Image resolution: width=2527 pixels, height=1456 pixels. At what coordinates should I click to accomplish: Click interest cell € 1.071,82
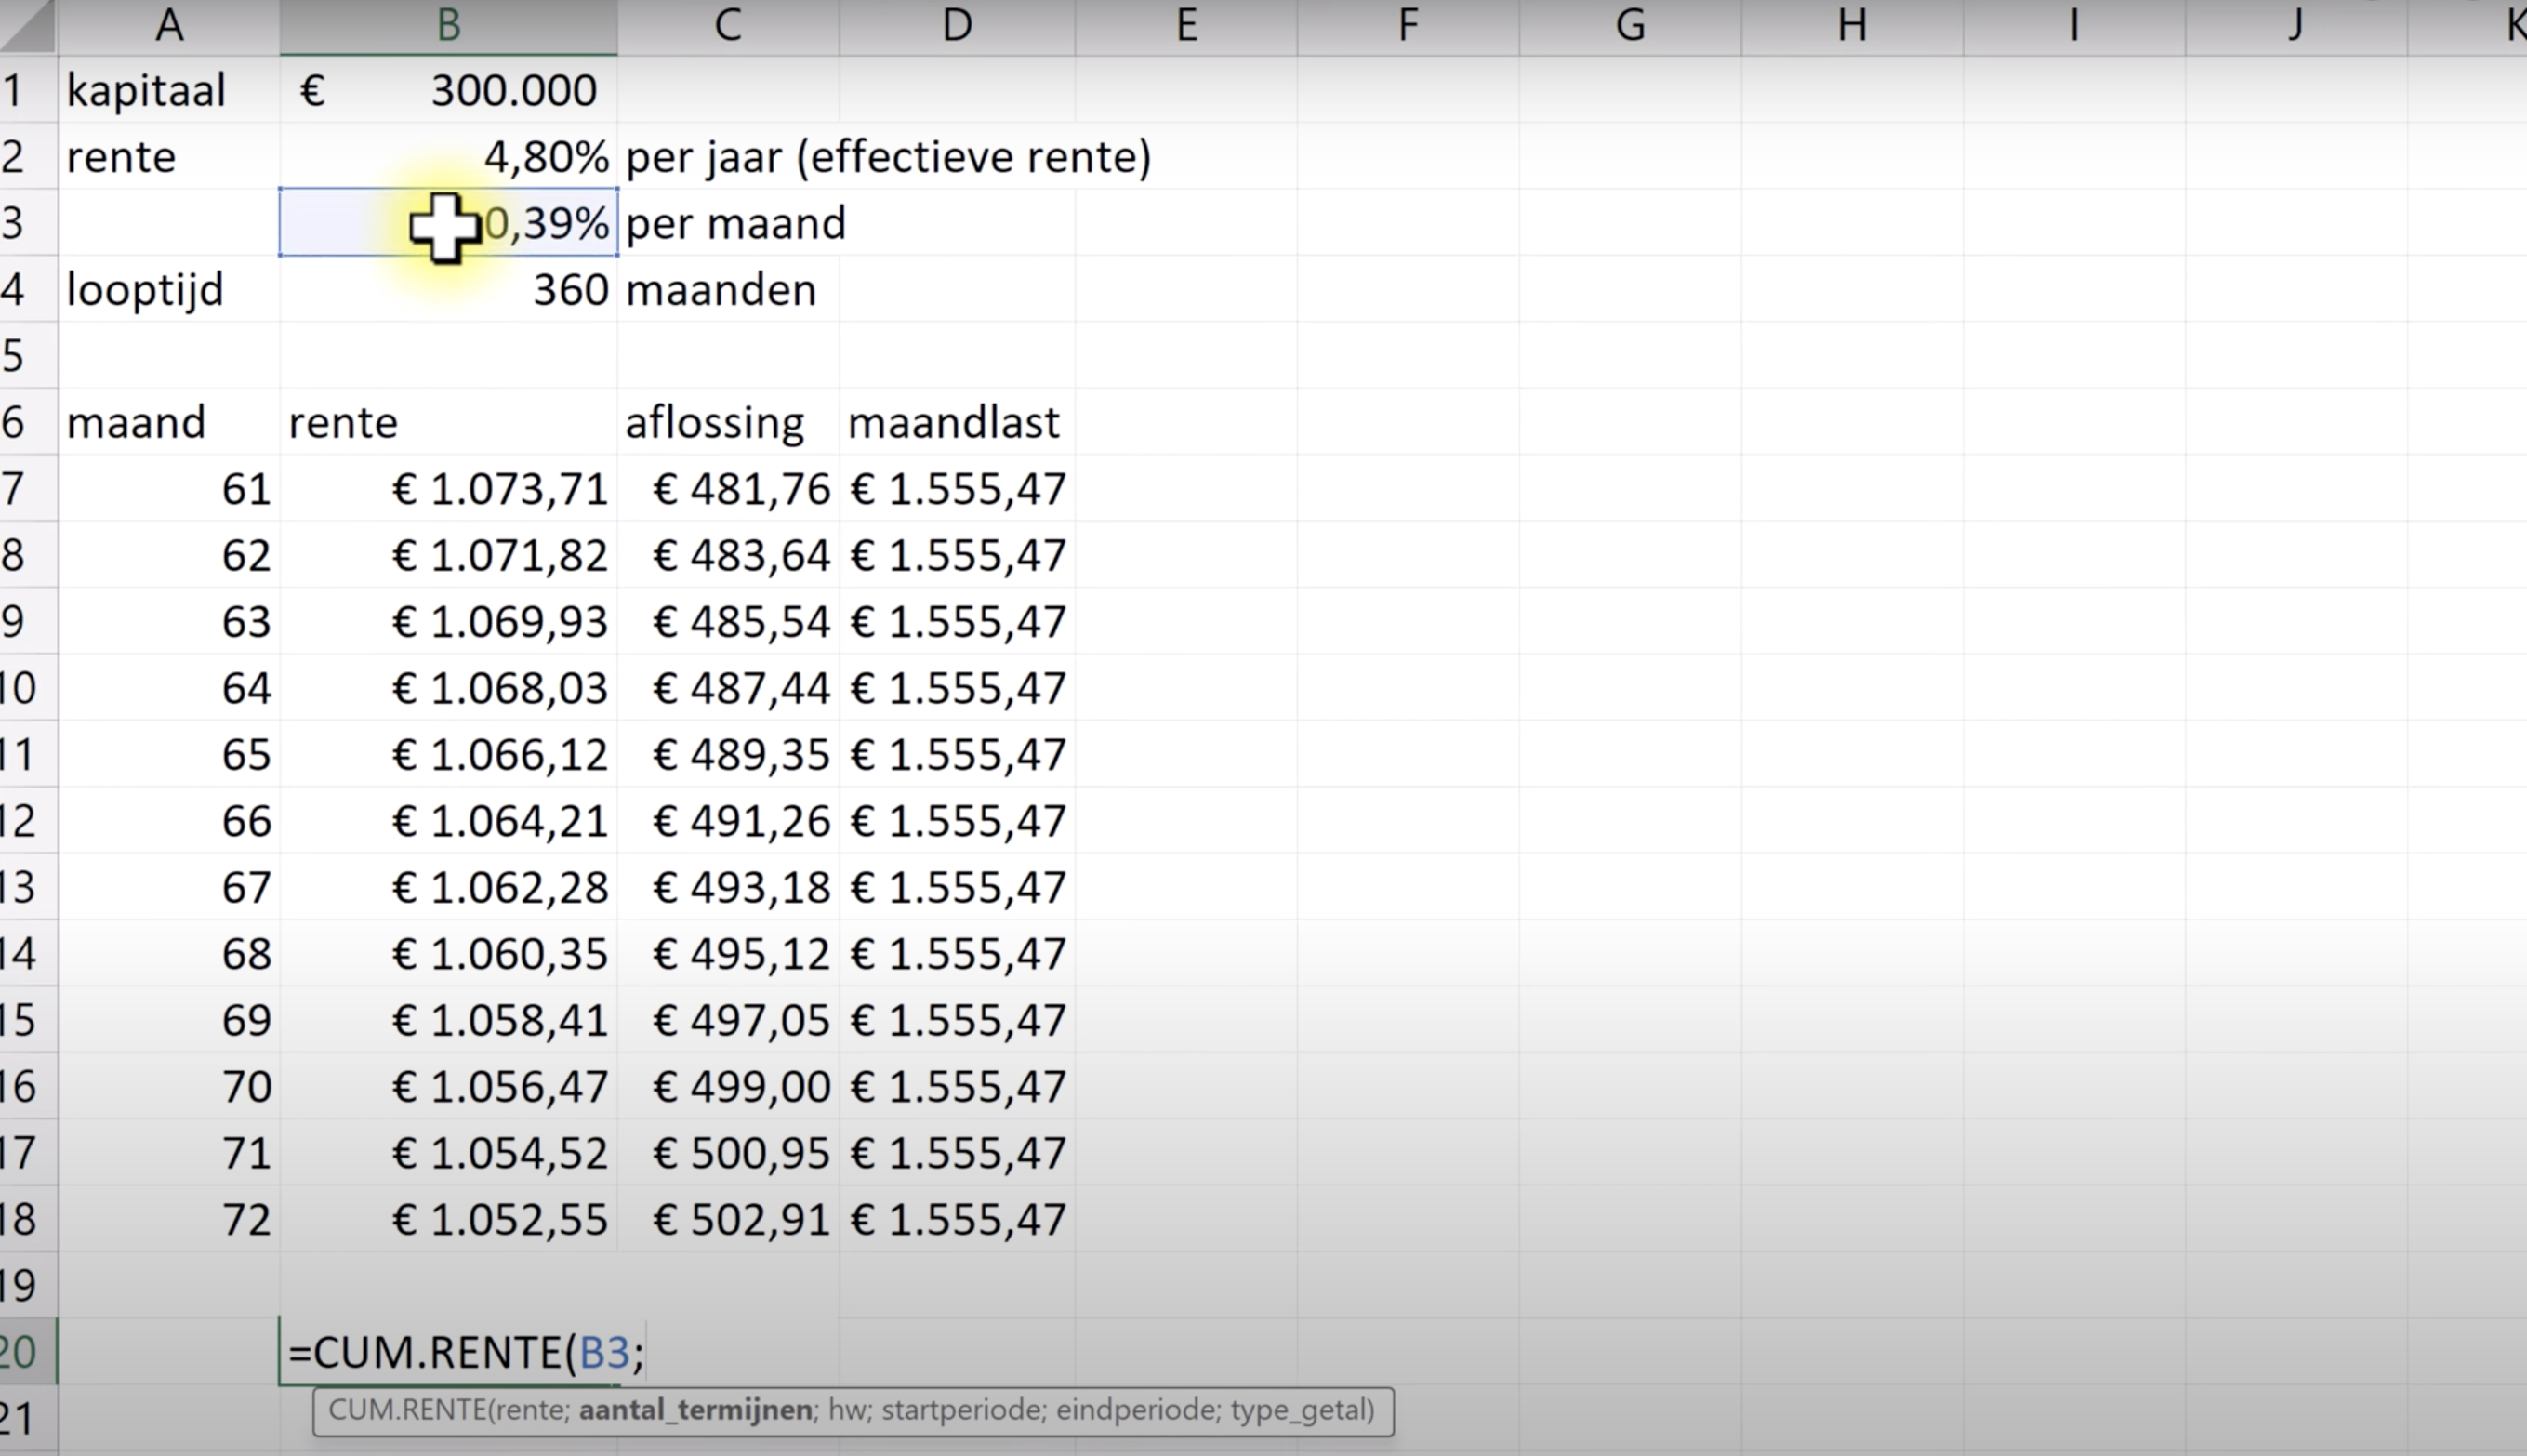[x=449, y=554]
